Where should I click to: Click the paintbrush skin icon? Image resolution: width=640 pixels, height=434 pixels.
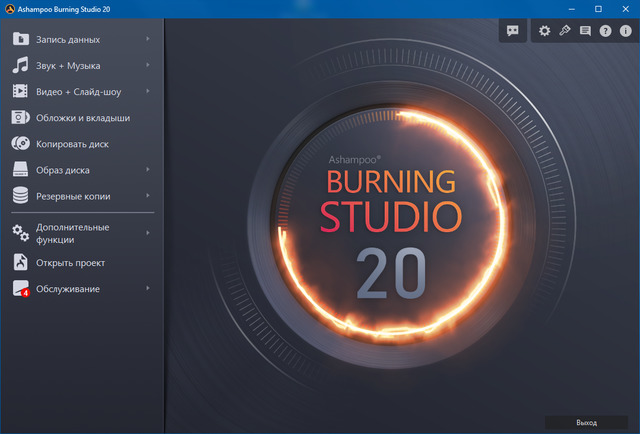565,31
